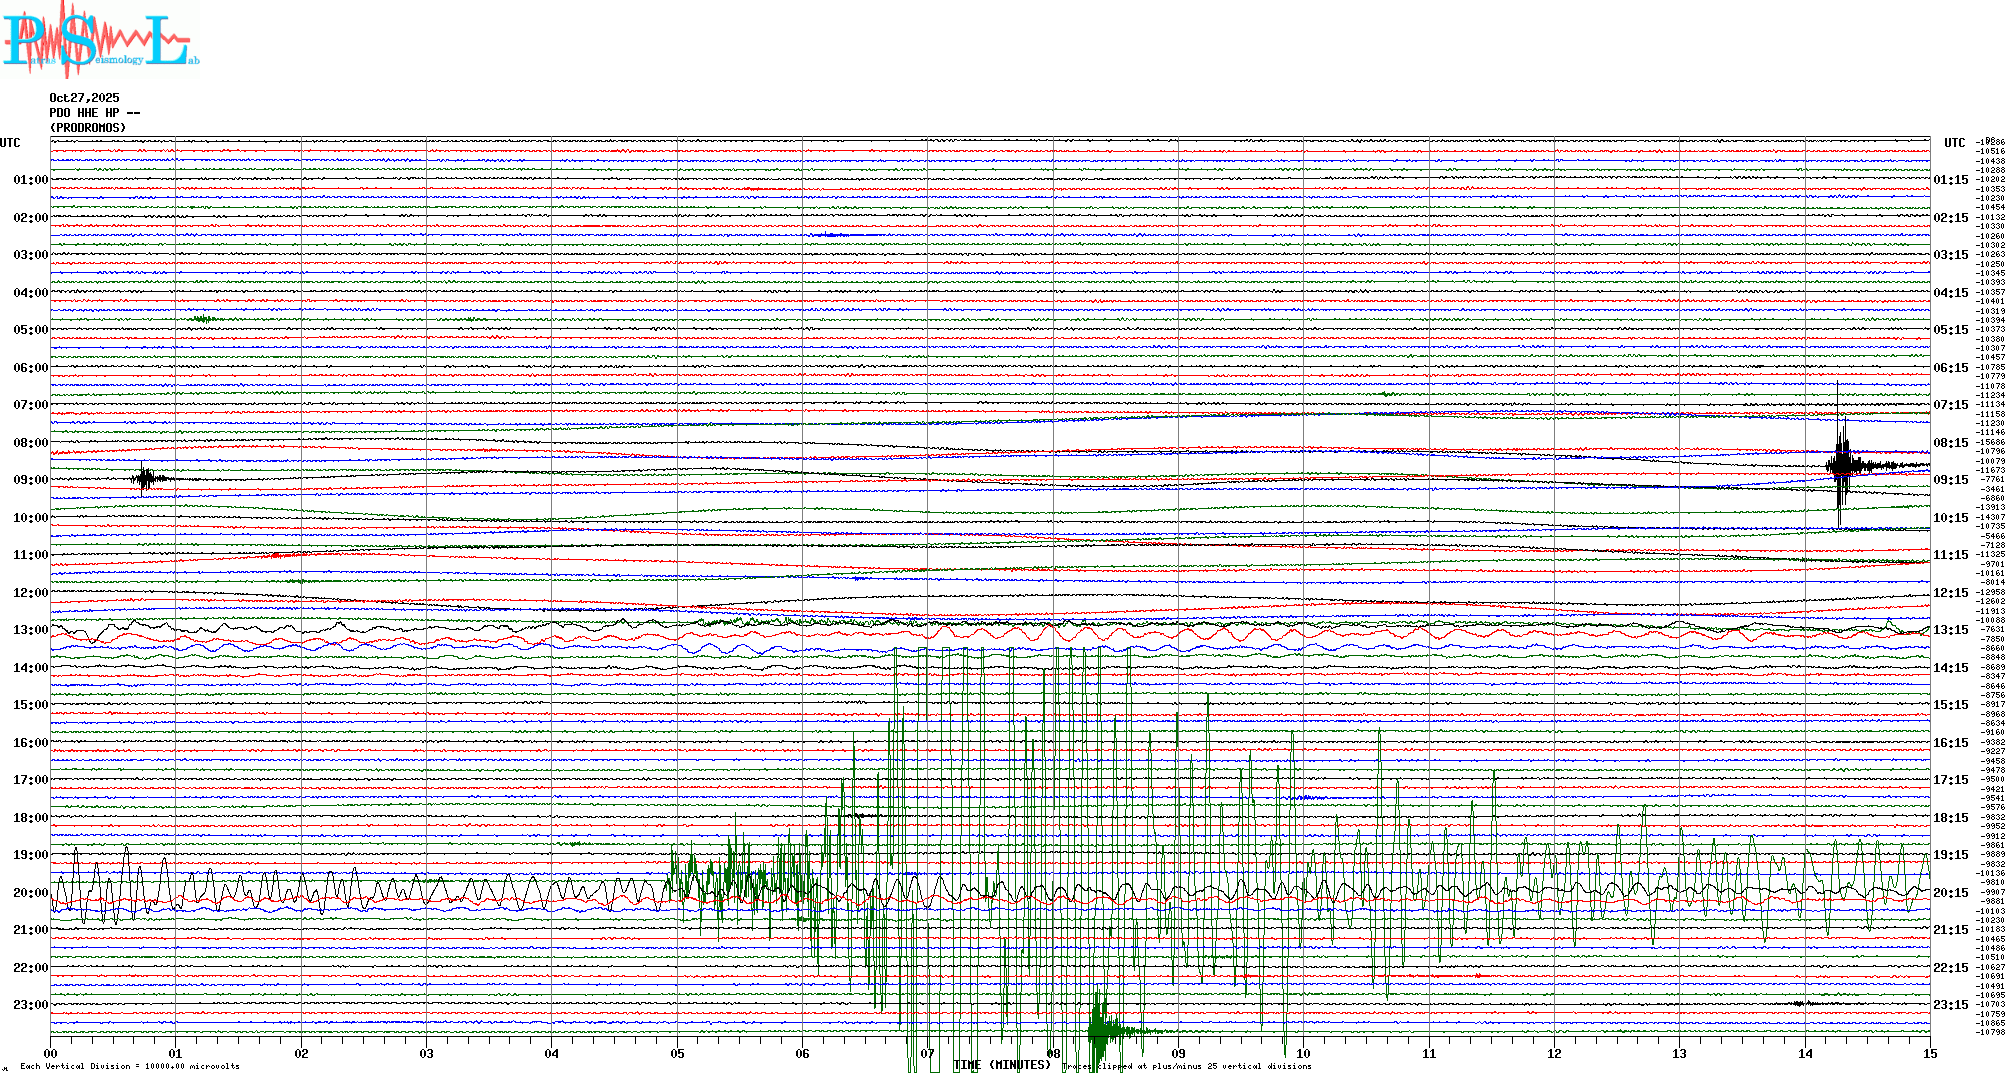Click the Traces clipped footer note

[x=1186, y=1066]
